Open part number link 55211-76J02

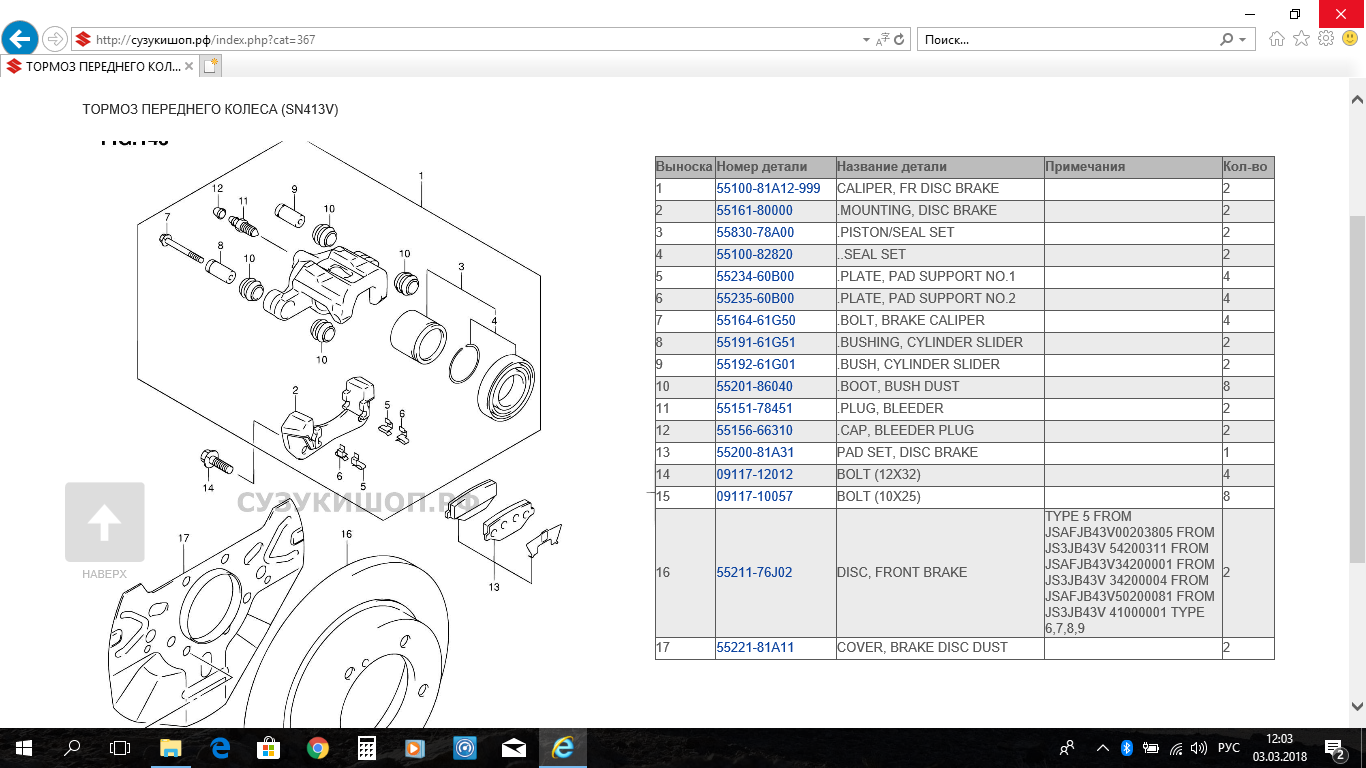(754, 573)
